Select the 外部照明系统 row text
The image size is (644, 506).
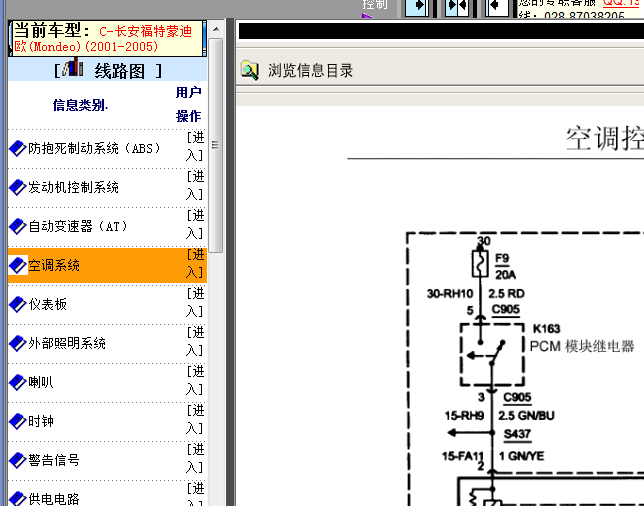point(67,343)
